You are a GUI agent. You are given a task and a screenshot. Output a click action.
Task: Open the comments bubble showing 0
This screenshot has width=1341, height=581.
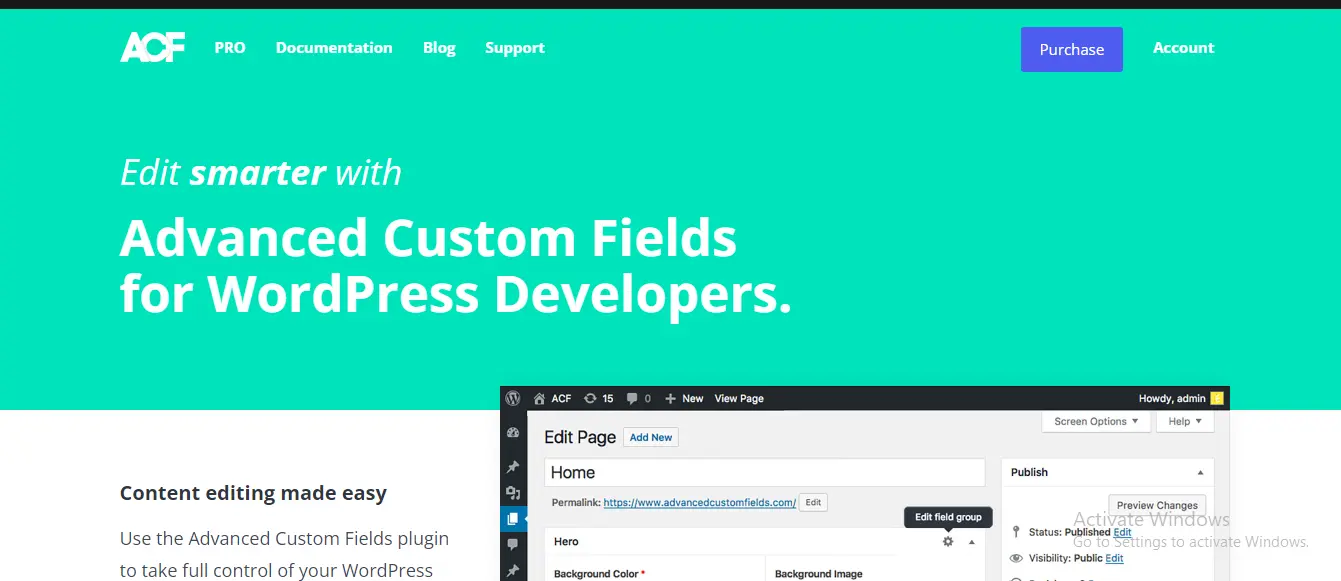639,398
